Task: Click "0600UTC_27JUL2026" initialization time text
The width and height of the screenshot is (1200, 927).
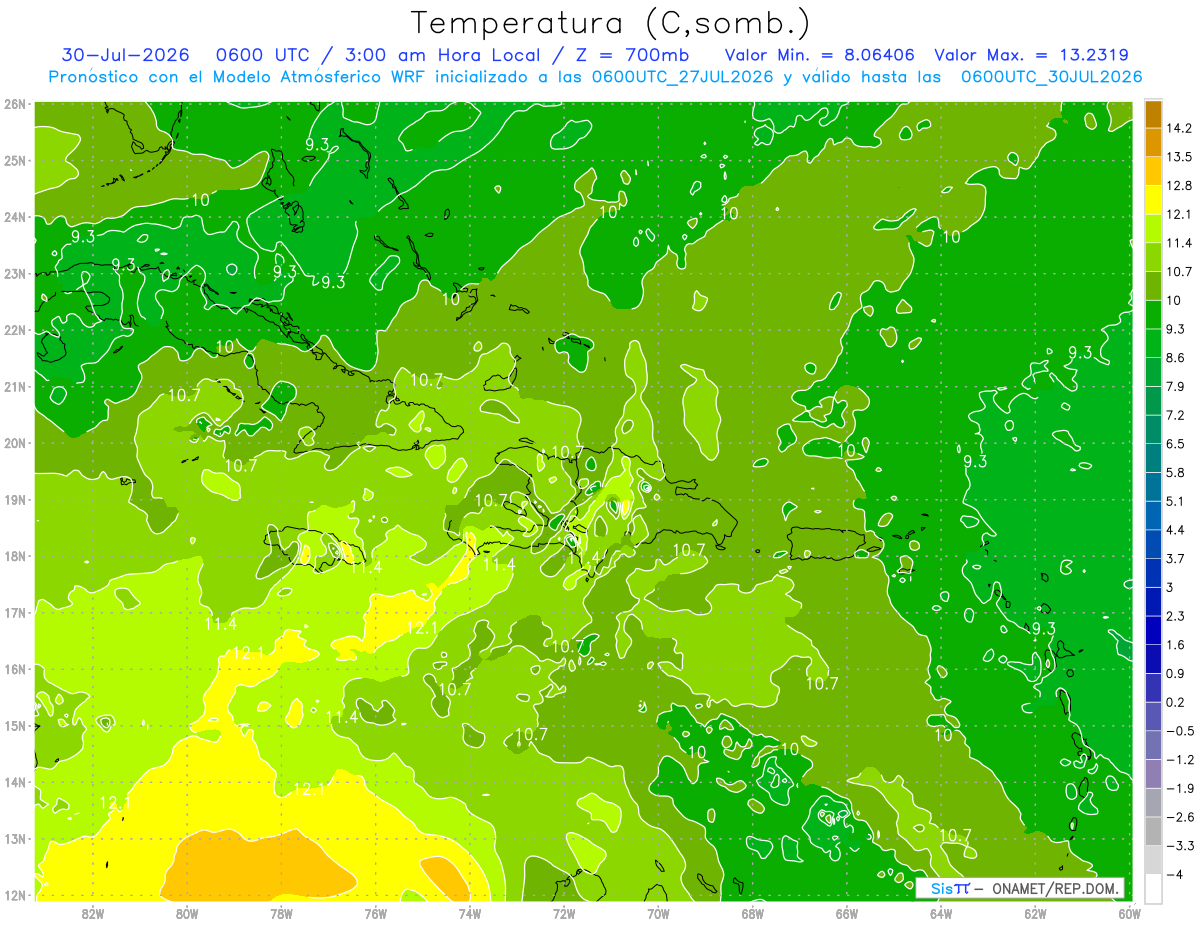Action: pos(683,77)
